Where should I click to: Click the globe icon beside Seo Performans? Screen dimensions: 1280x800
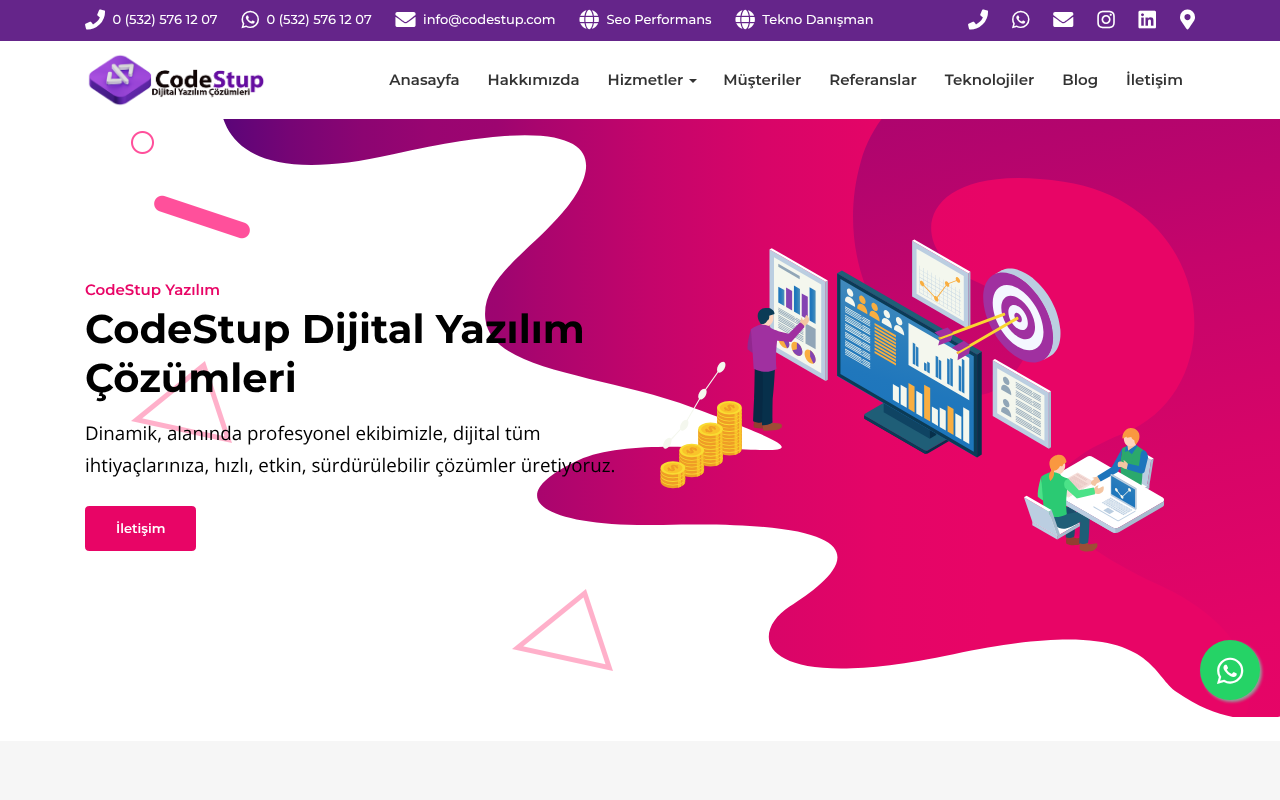(589, 20)
